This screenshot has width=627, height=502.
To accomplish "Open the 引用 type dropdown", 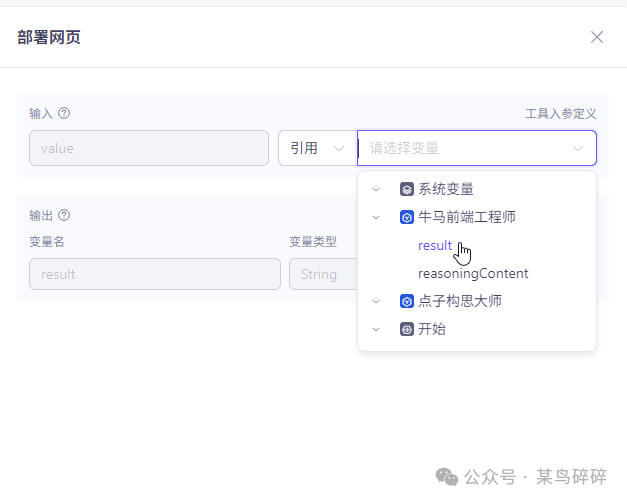I will coord(317,148).
